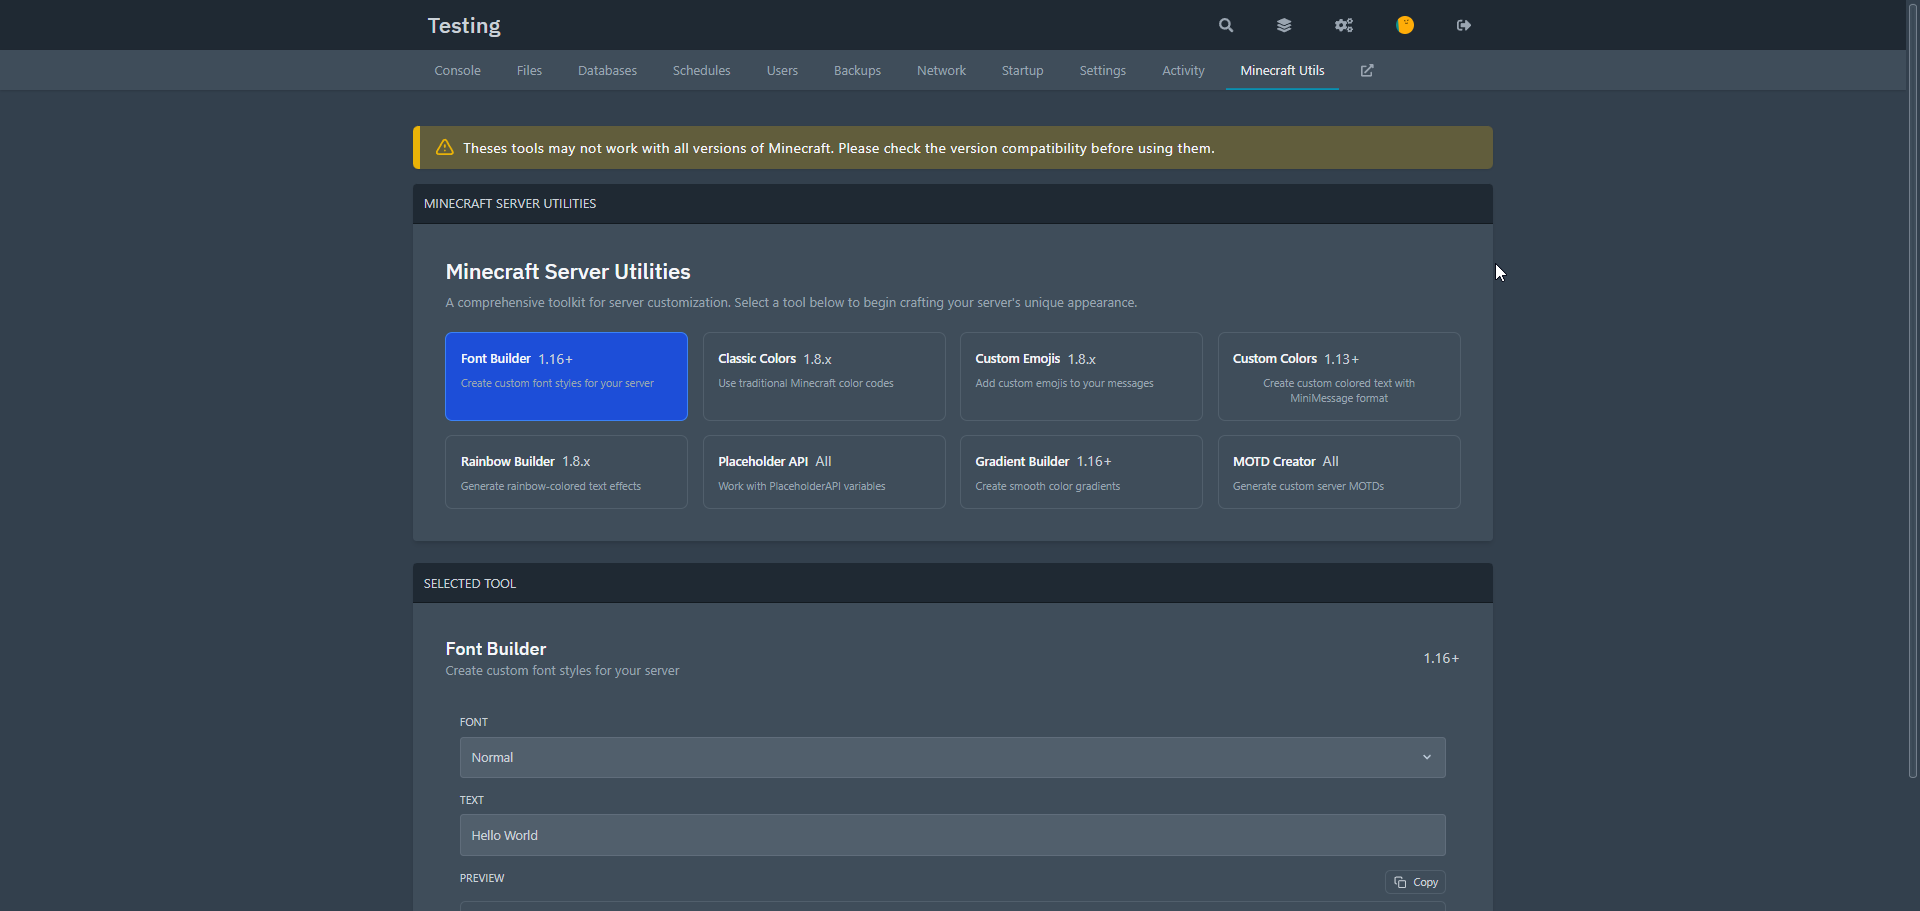Open the external link icon tab
This screenshot has width=1920, height=911.
(x=1367, y=70)
